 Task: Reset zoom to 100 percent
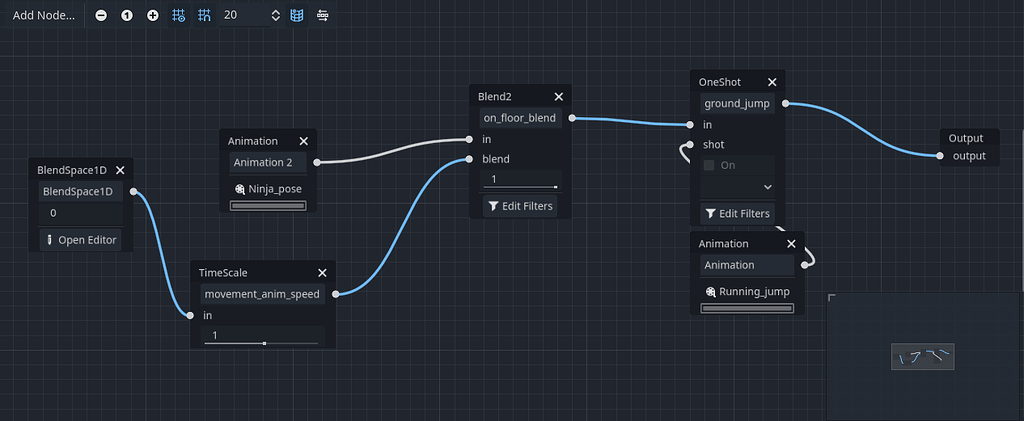click(x=127, y=15)
